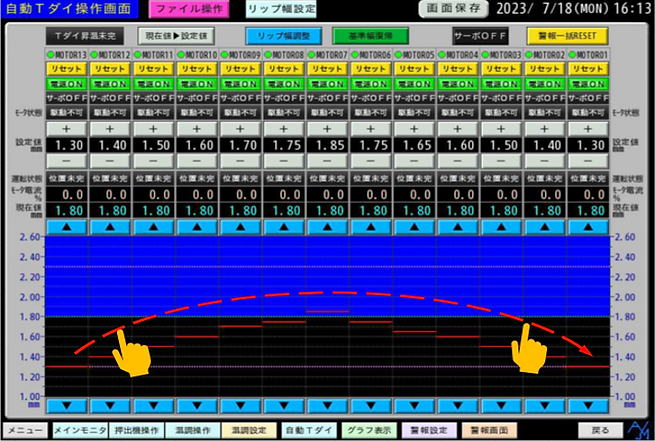Click the Tダイ昇温未完 status button
The image size is (655, 441).
tap(85, 36)
